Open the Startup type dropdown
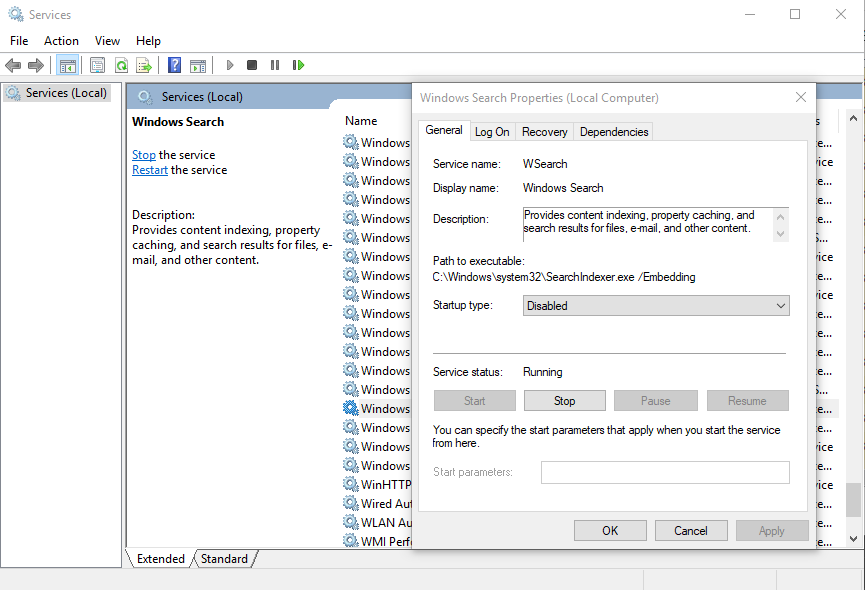The image size is (865, 590). tap(656, 306)
